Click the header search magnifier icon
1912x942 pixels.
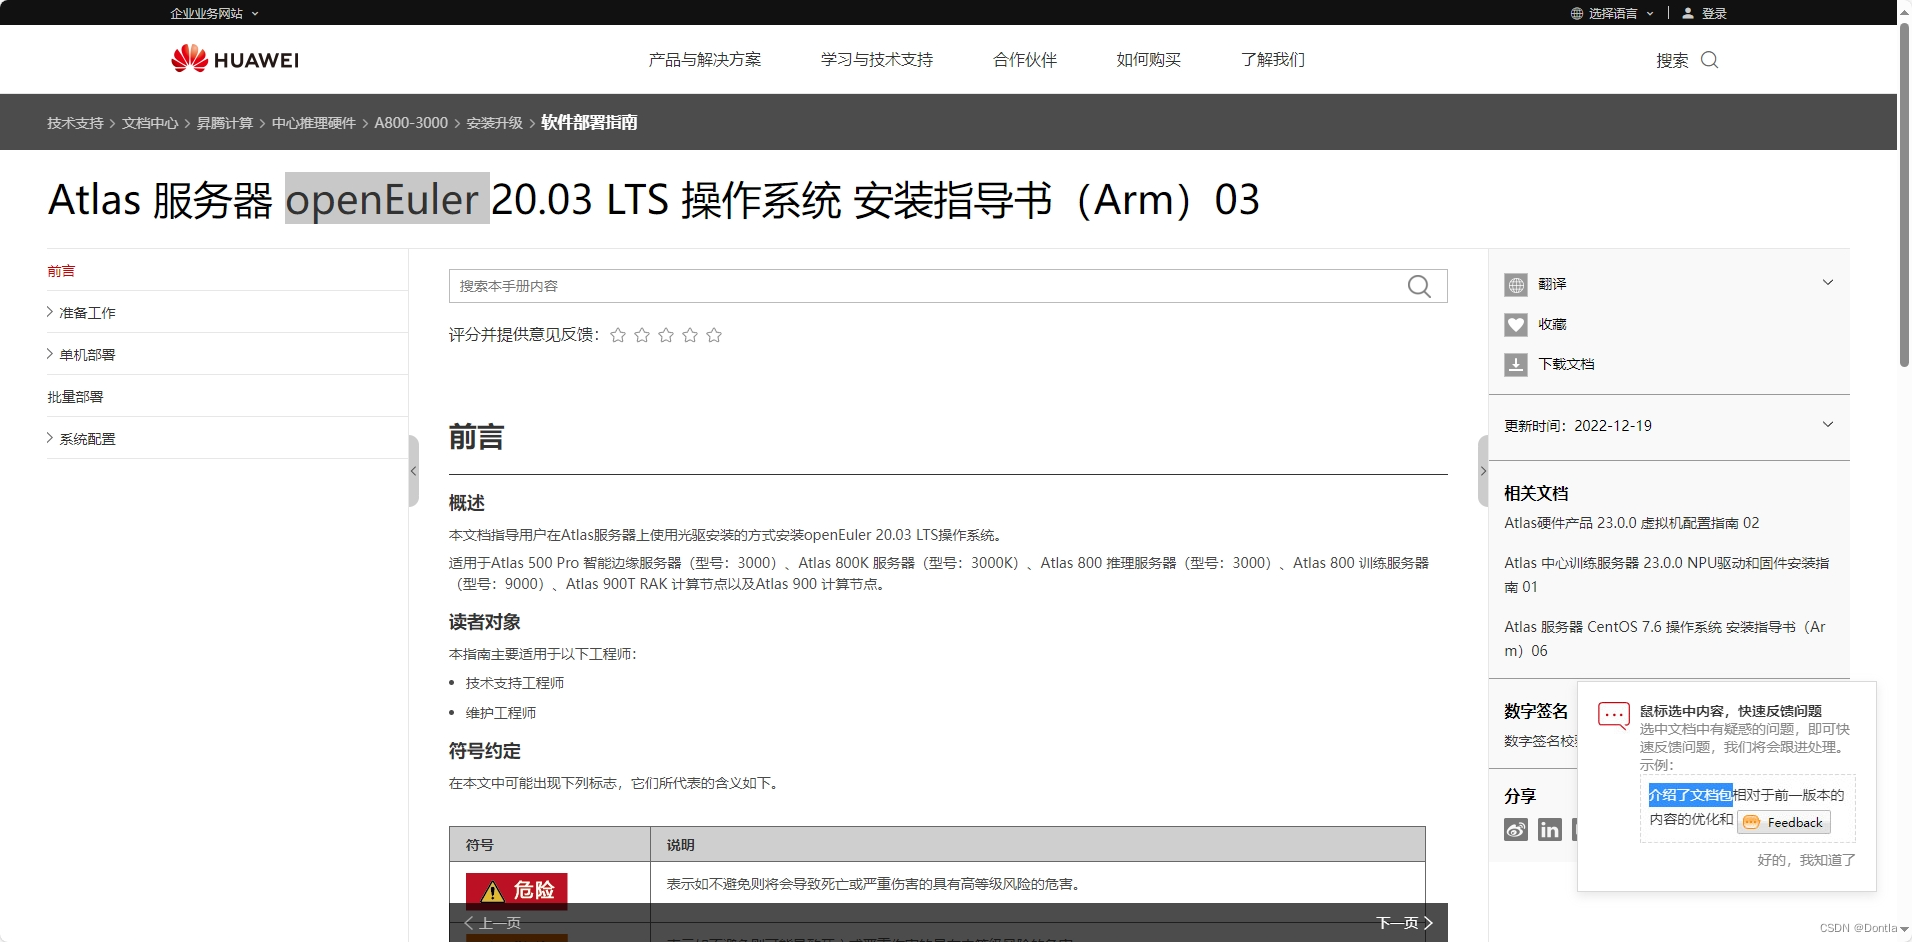(1709, 60)
